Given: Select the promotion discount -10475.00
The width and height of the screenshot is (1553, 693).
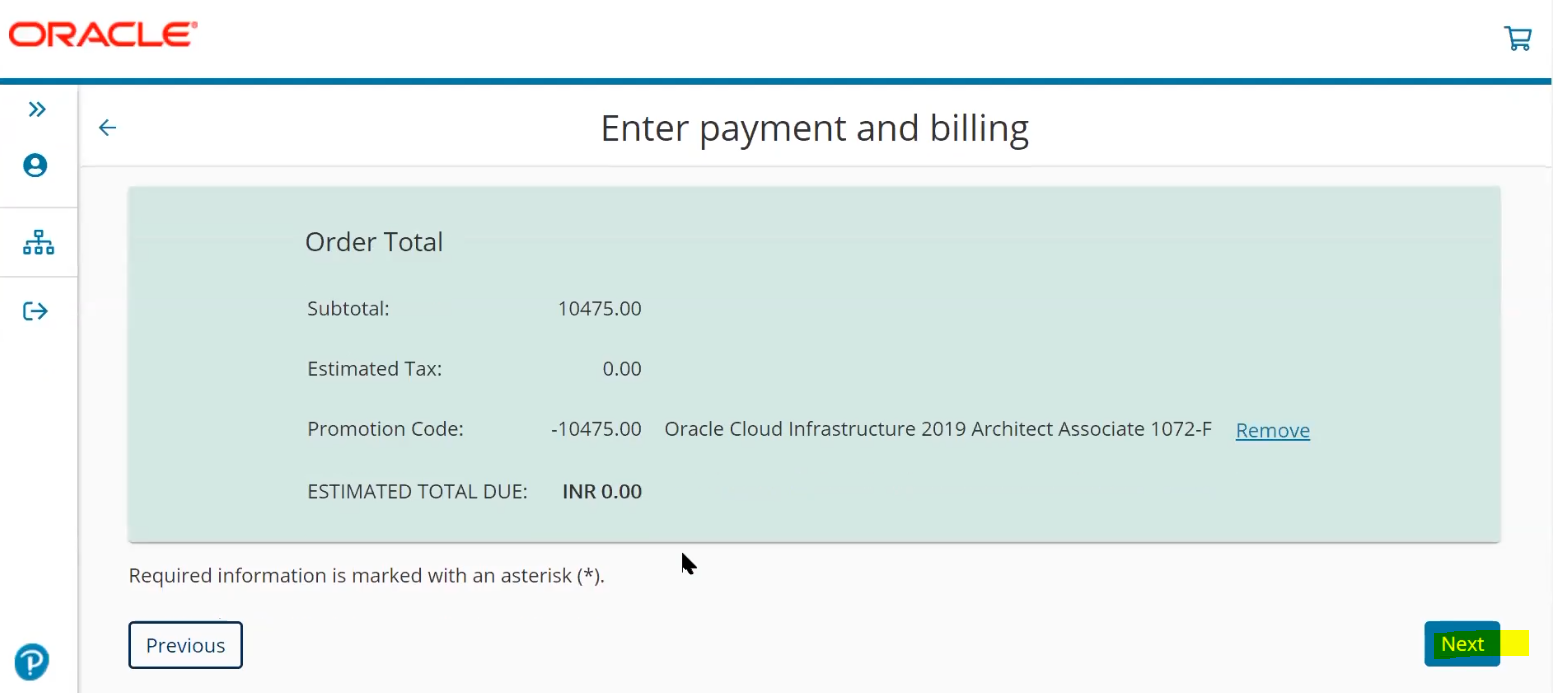Looking at the screenshot, I should coord(596,429).
